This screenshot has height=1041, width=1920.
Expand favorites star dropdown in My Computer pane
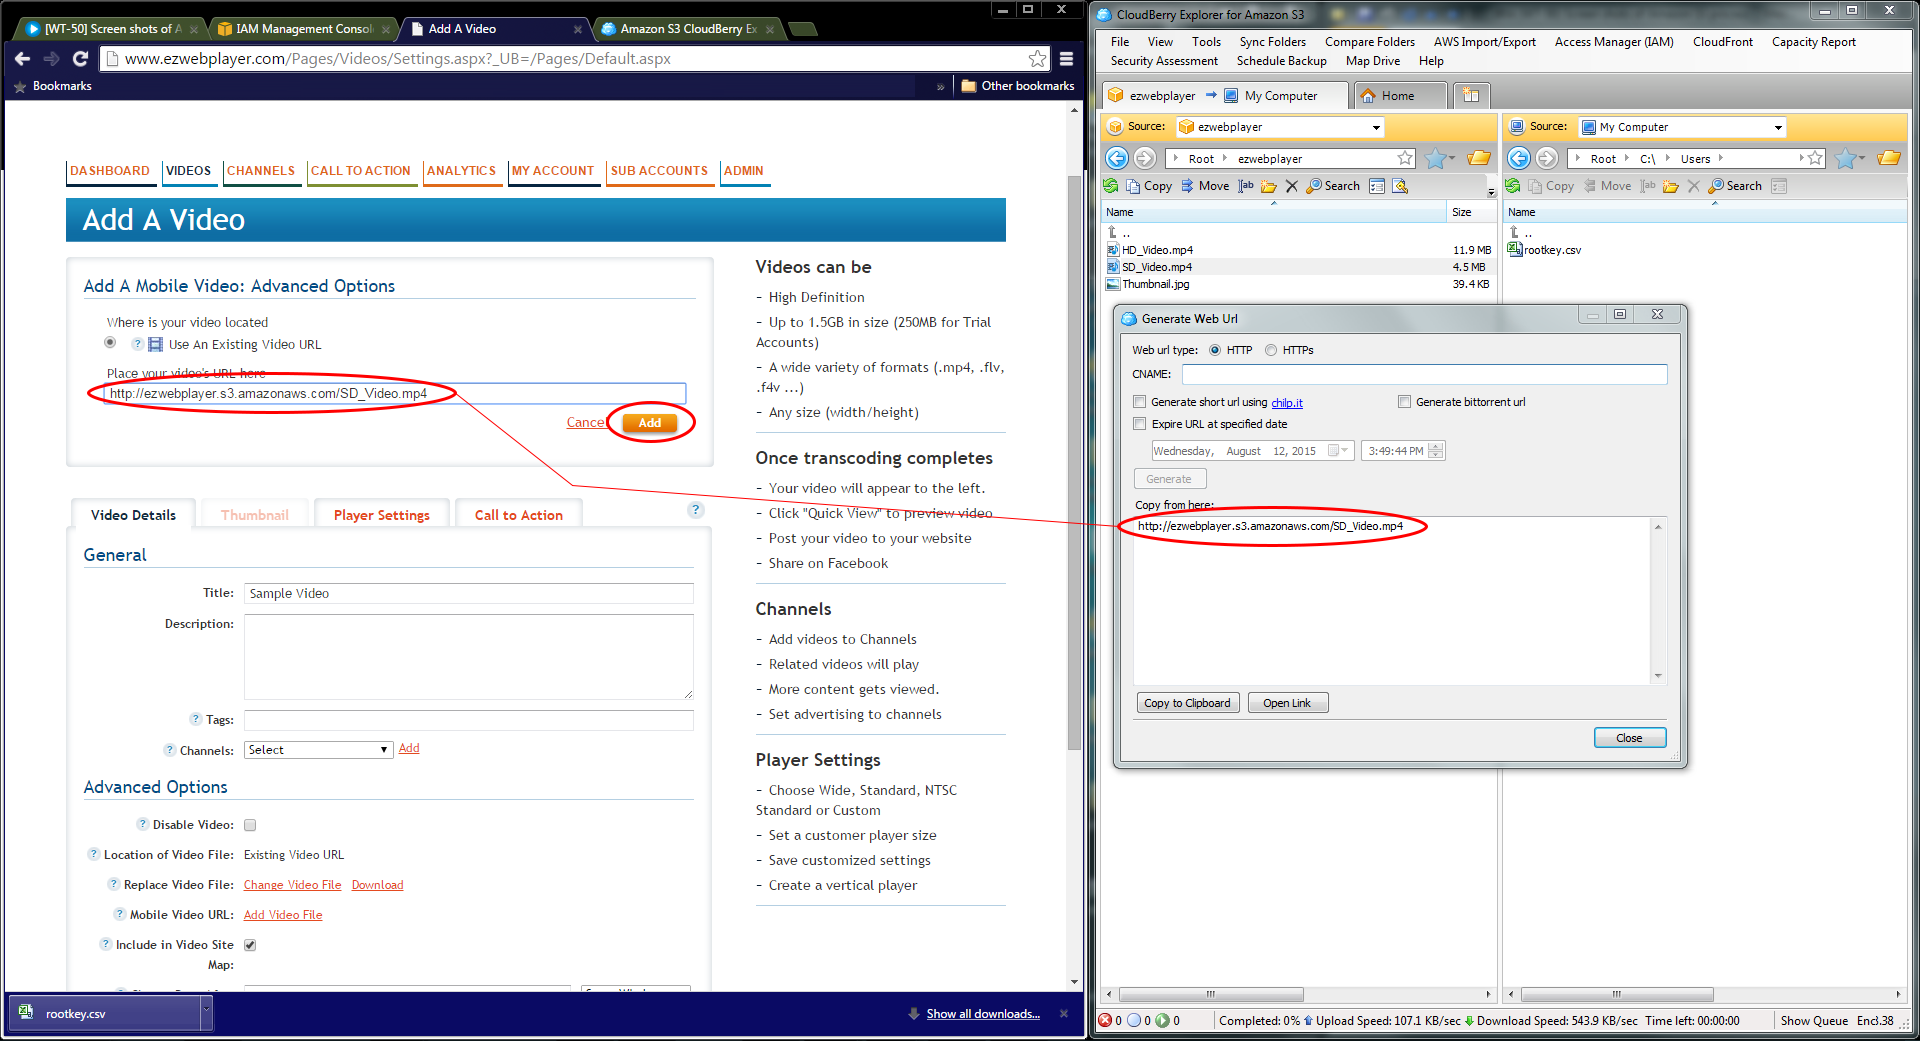point(1862,158)
